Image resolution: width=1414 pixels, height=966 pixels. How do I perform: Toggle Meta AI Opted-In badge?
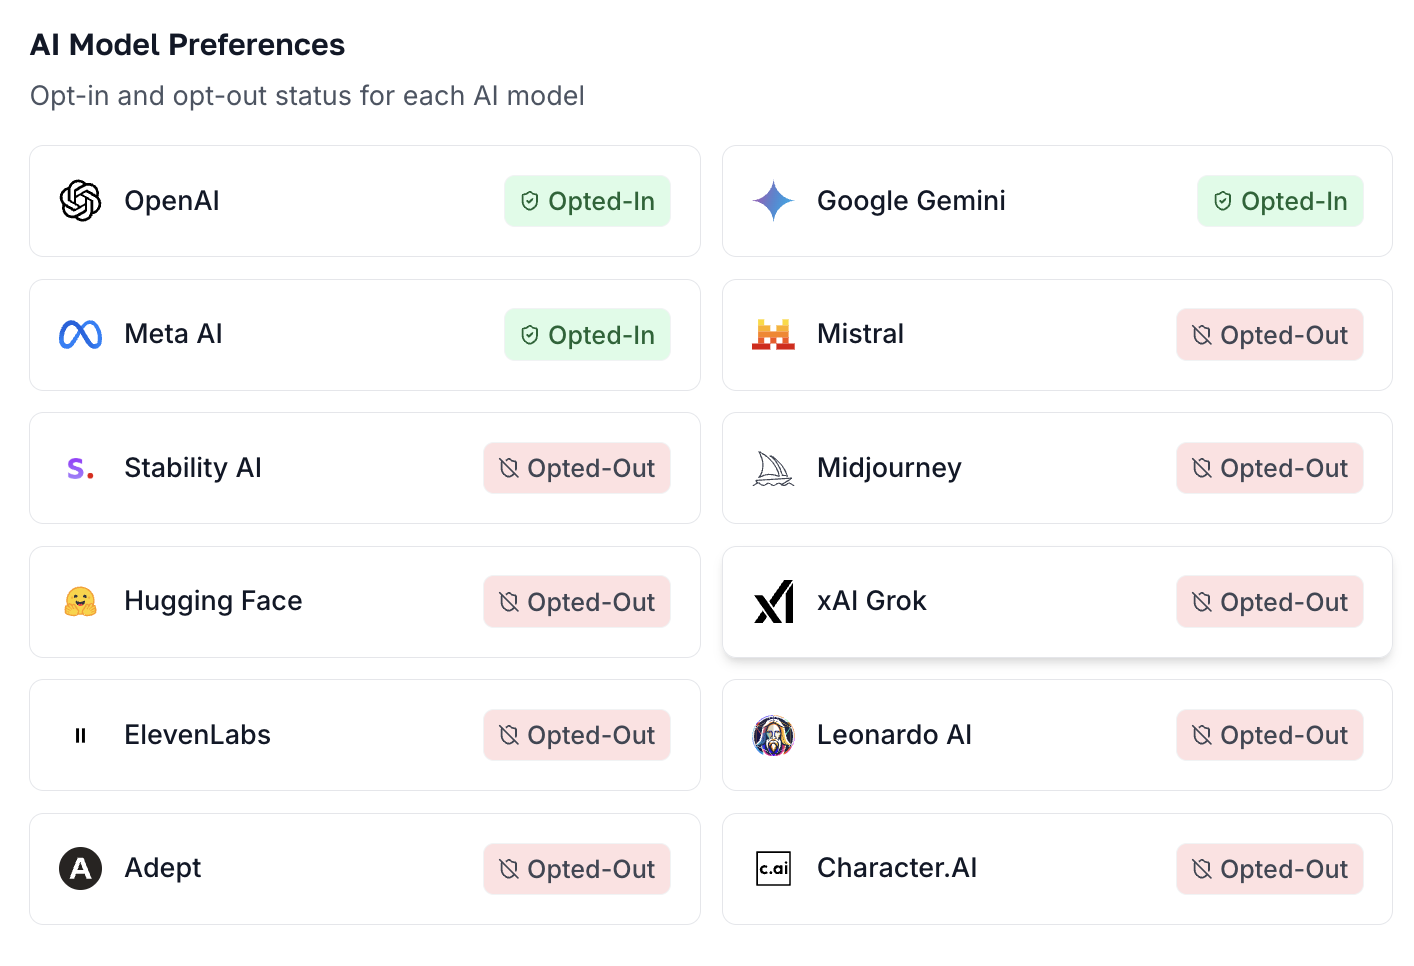587,335
